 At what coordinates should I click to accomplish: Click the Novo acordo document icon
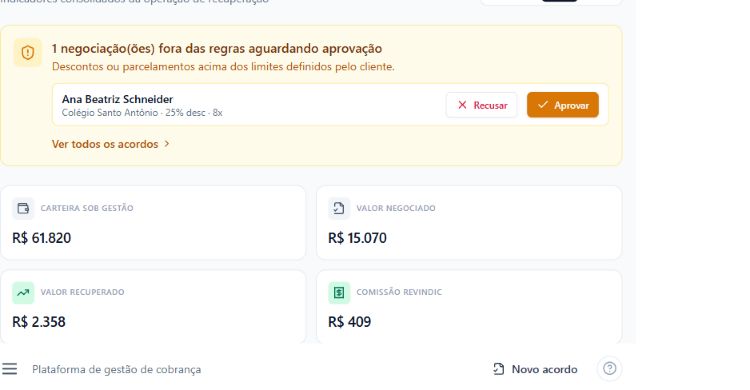498,369
